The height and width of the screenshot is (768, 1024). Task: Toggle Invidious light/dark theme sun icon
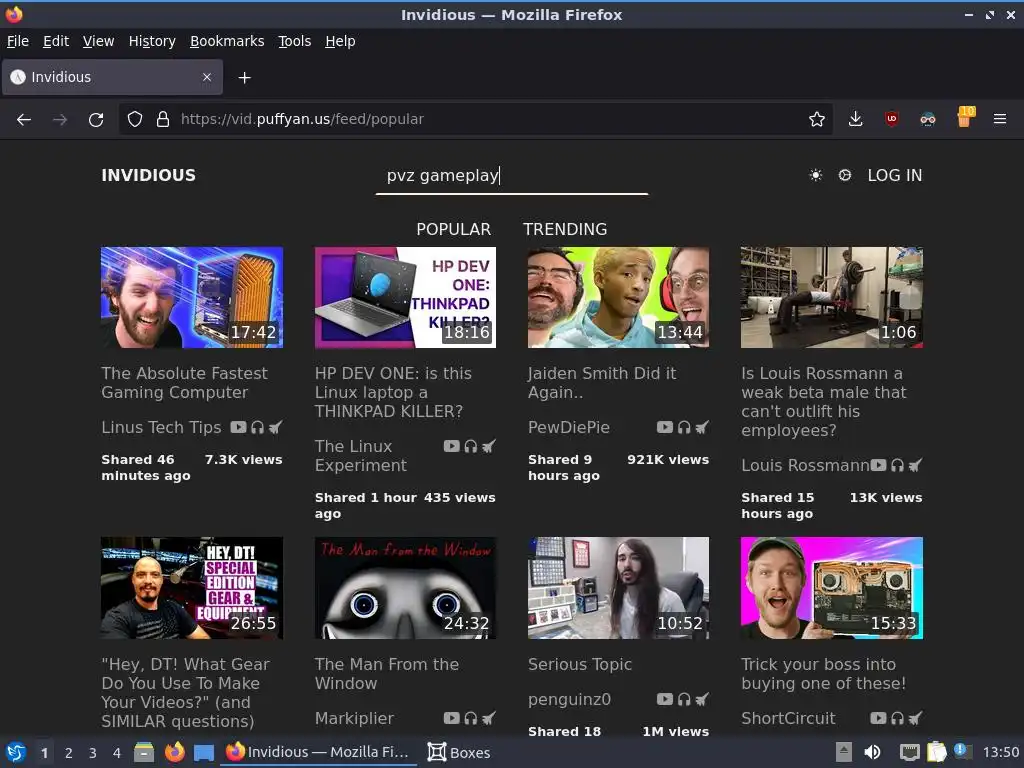point(816,175)
